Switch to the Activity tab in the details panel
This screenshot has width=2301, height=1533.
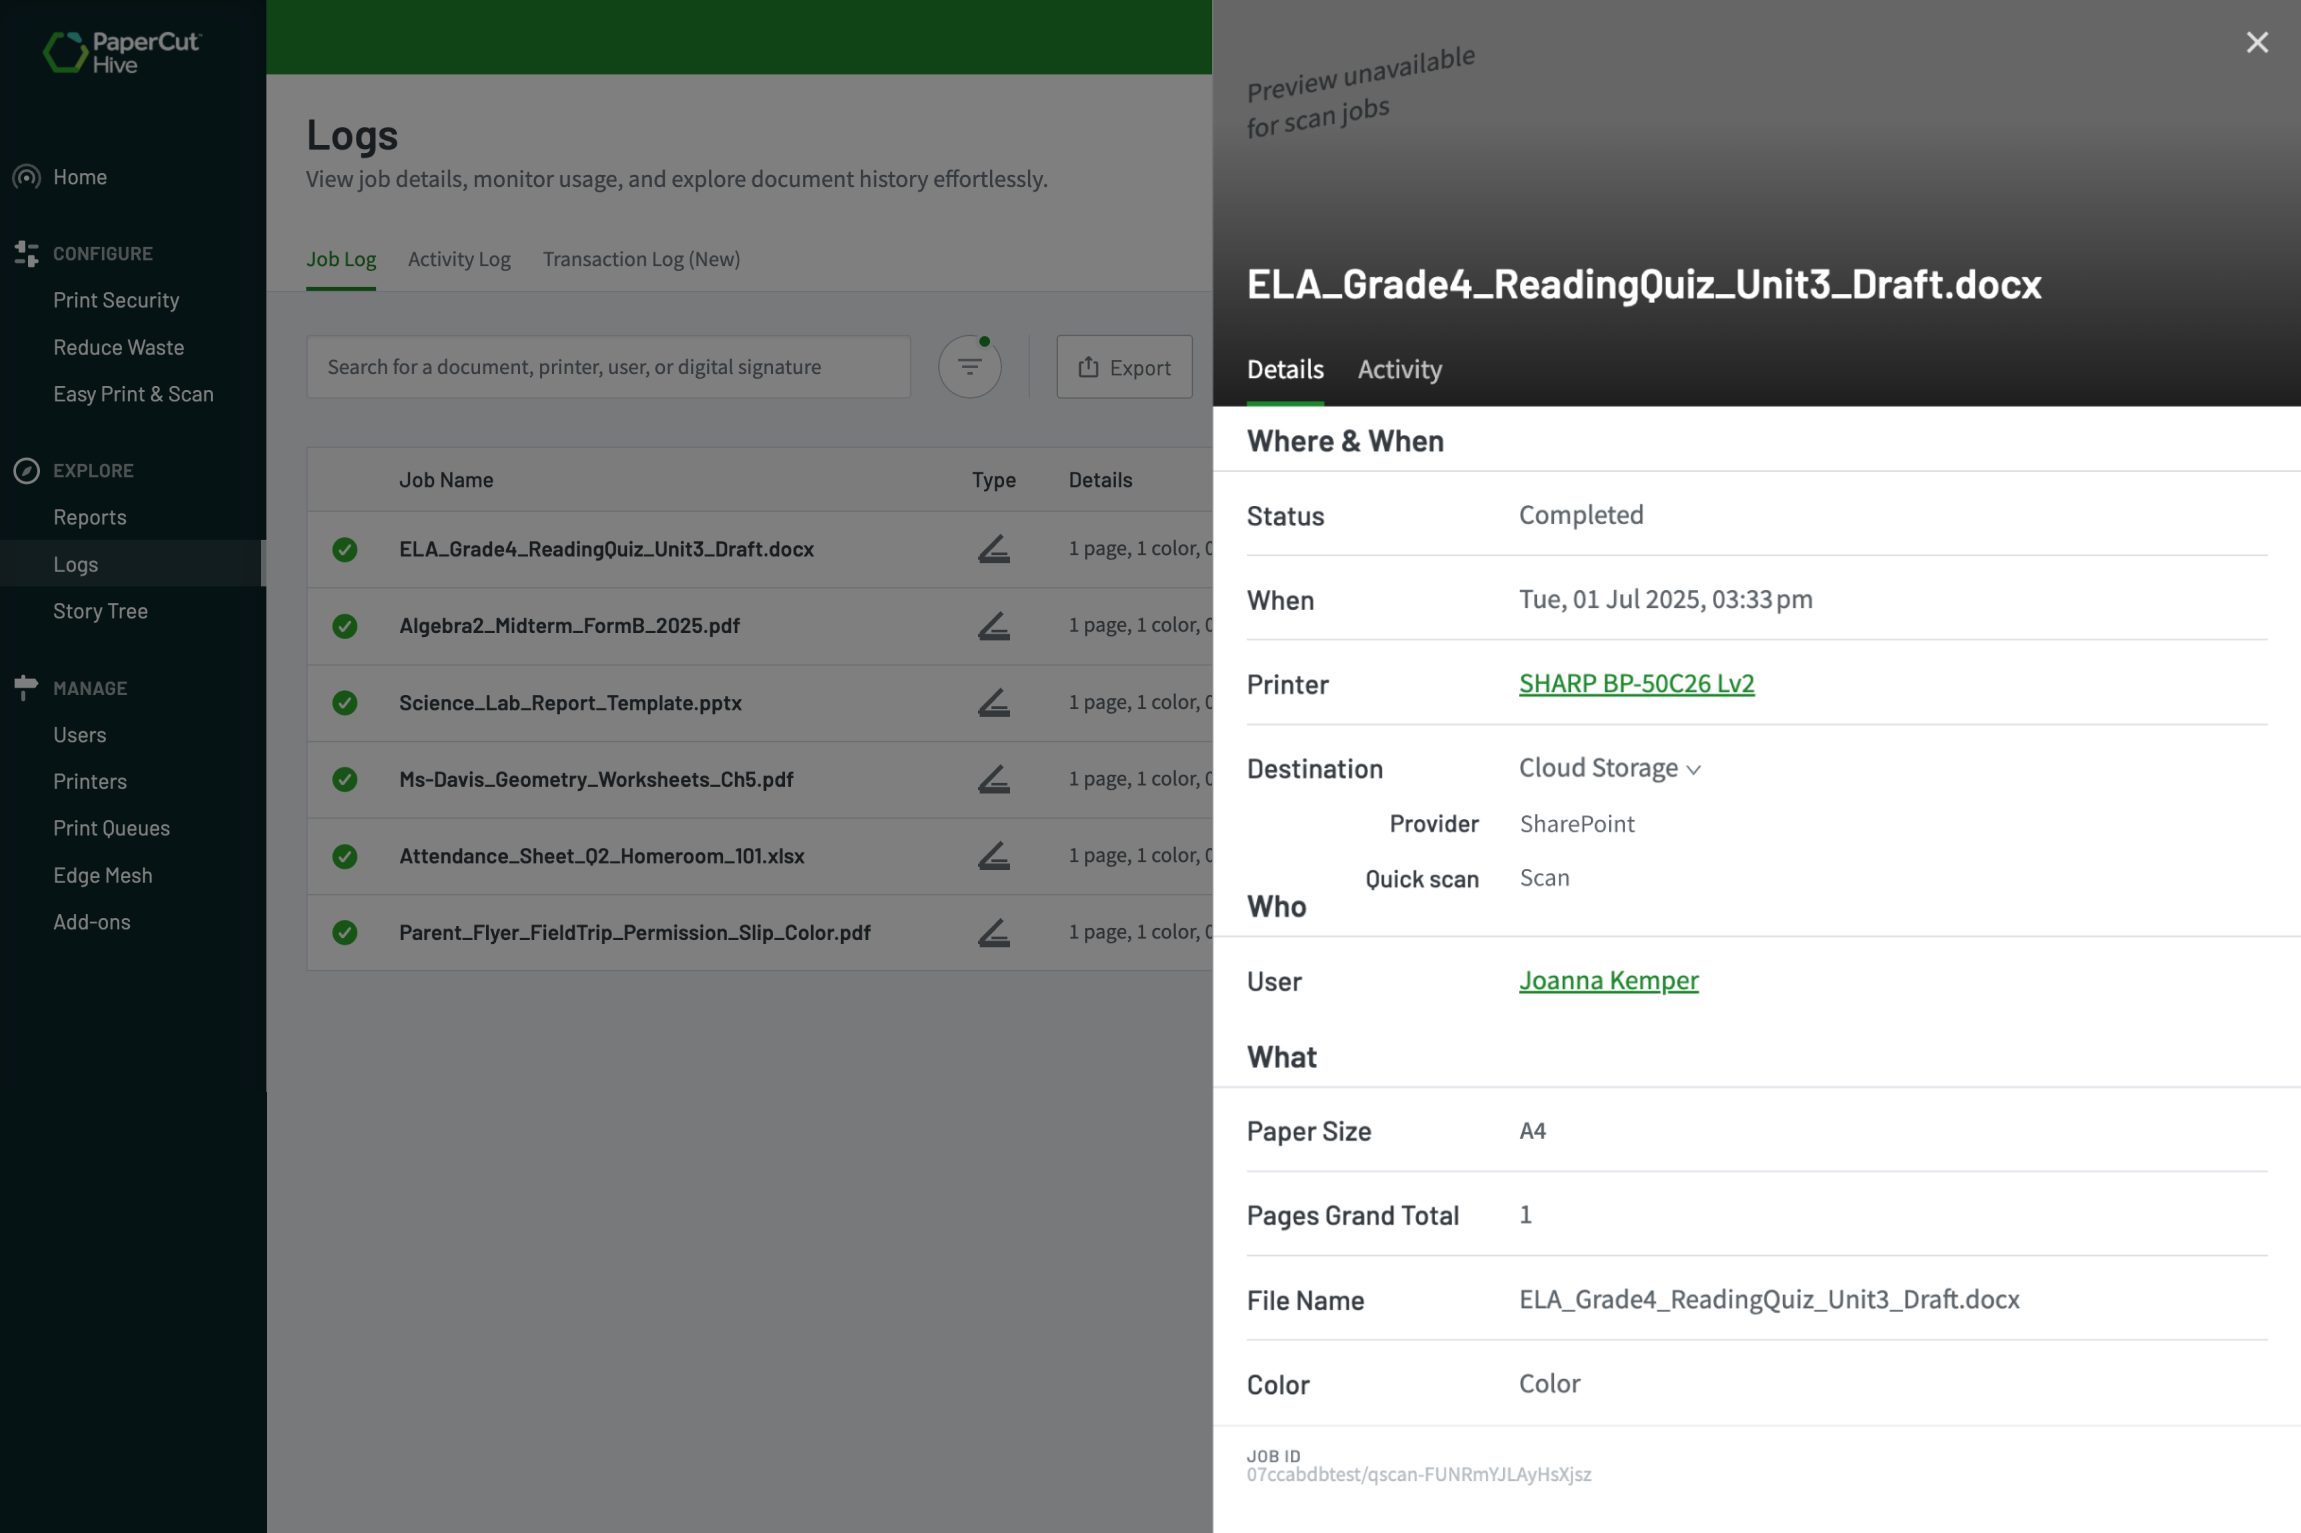(1399, 369)
